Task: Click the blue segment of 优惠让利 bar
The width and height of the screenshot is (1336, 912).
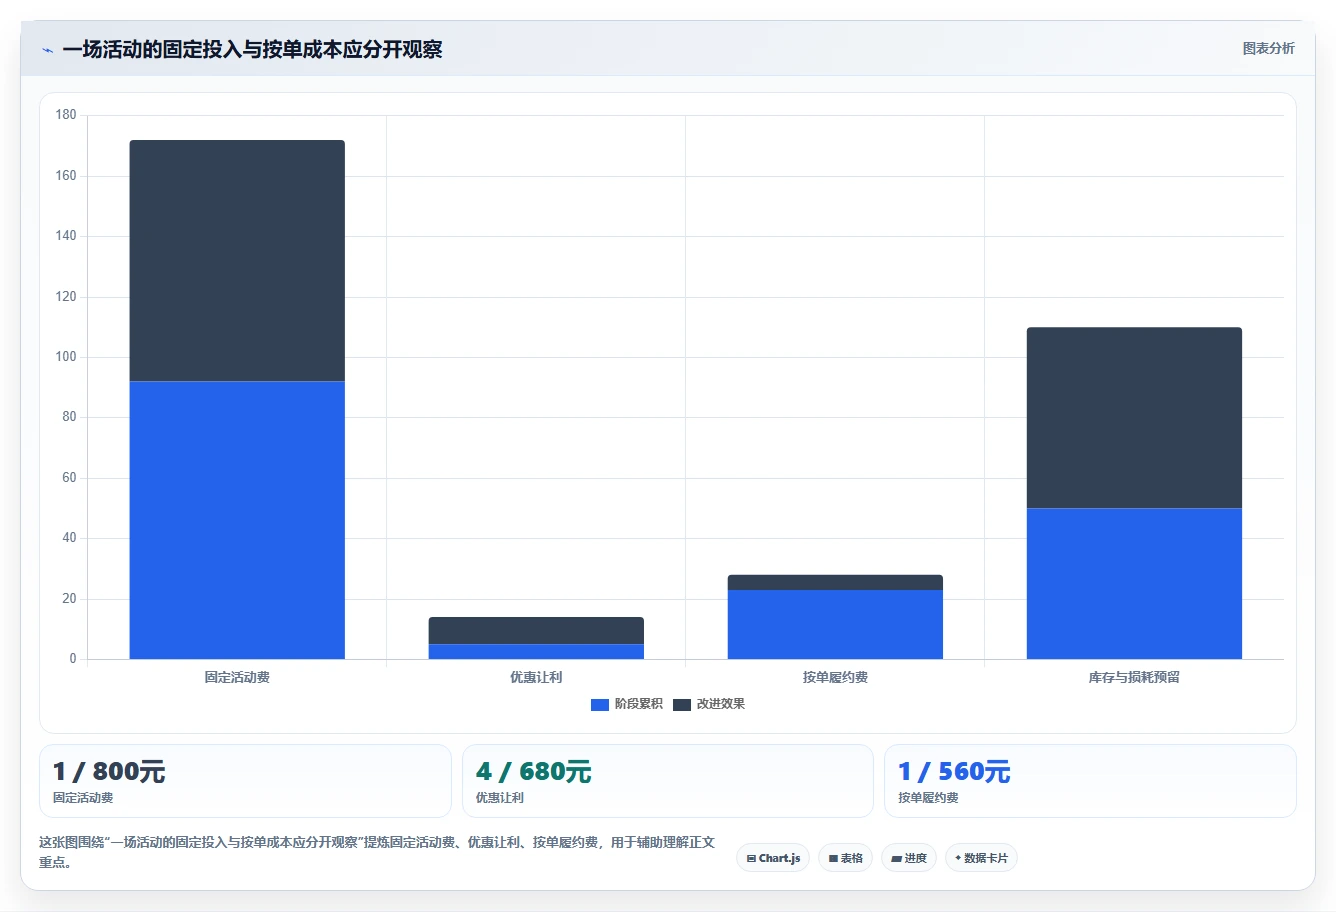Action: coord(536,652)
